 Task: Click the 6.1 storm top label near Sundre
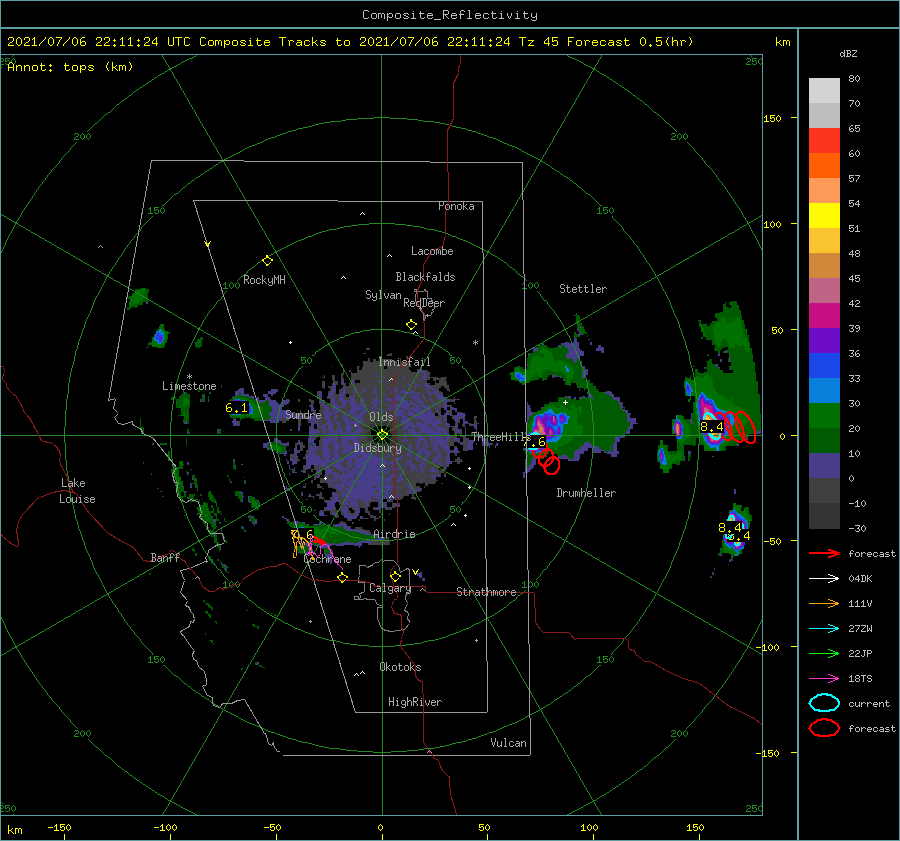pos(236,408)
